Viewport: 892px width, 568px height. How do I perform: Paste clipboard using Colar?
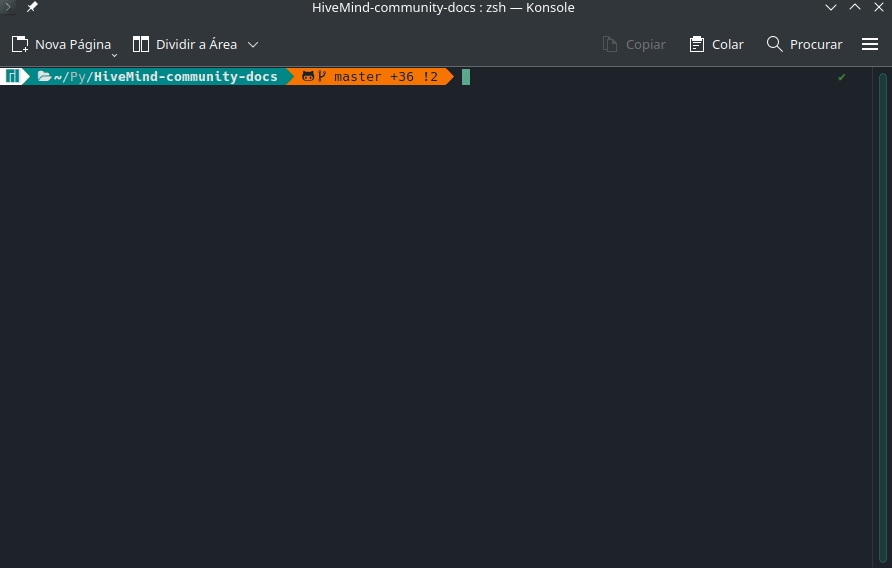(x=716, y=44)
